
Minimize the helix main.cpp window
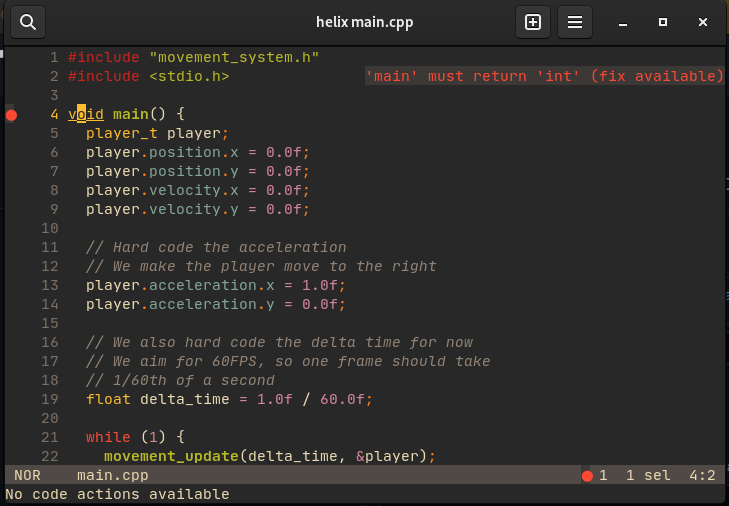tap(623, 22)
